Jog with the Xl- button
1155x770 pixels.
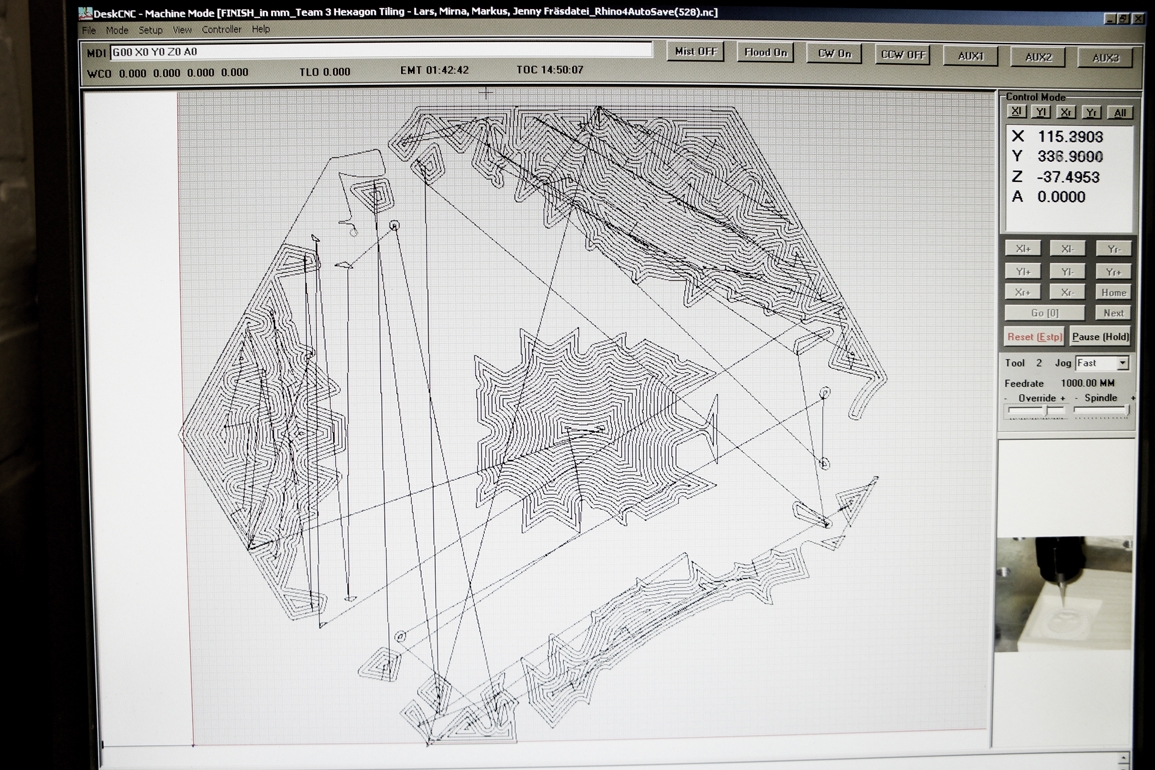coord(1067,249)
